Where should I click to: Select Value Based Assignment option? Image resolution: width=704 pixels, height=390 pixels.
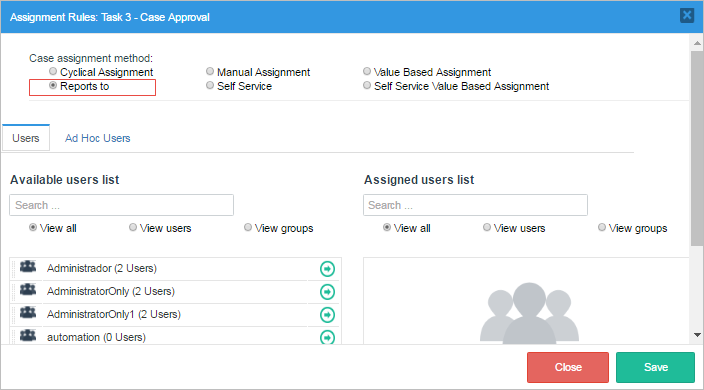click(x=367, y=71)
